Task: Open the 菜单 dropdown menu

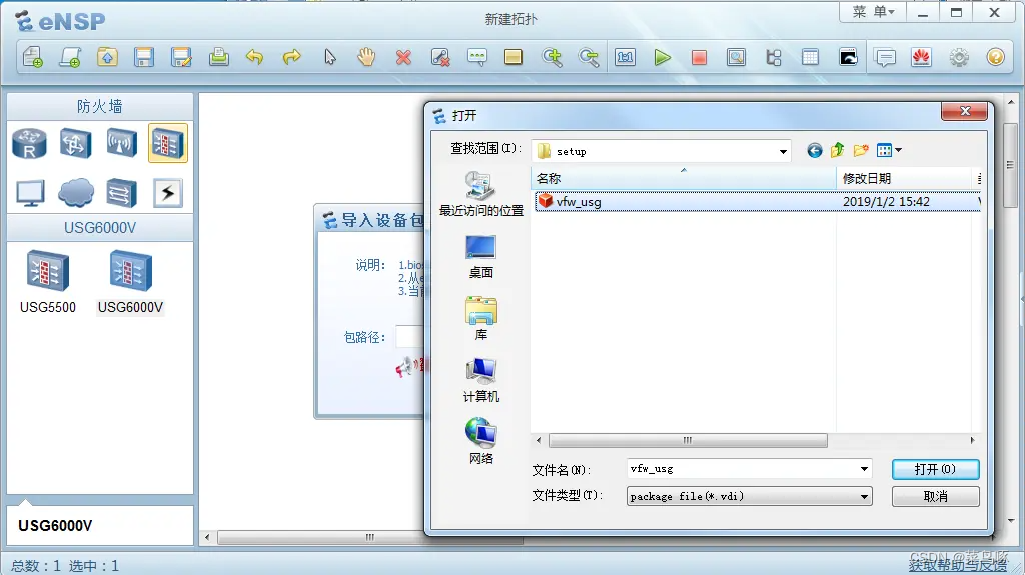Action: [873, 12]
